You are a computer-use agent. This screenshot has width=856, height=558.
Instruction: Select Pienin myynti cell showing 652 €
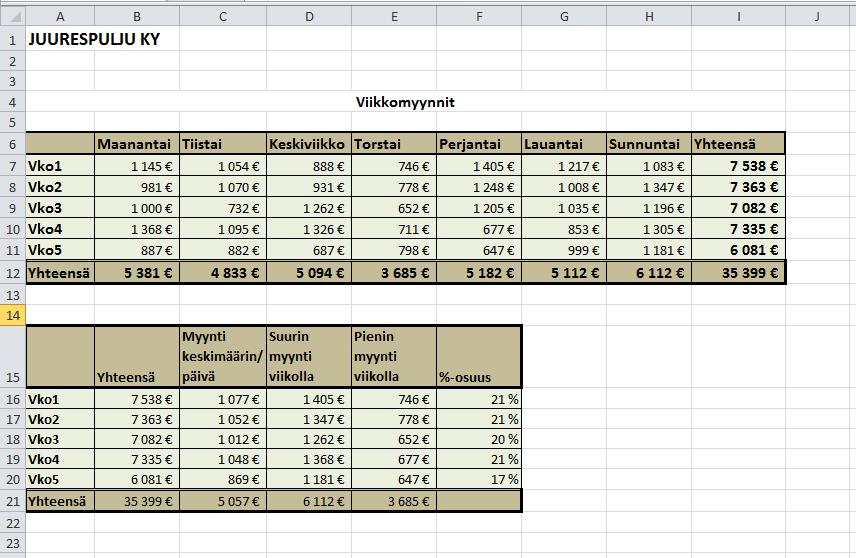coord(394,439)
